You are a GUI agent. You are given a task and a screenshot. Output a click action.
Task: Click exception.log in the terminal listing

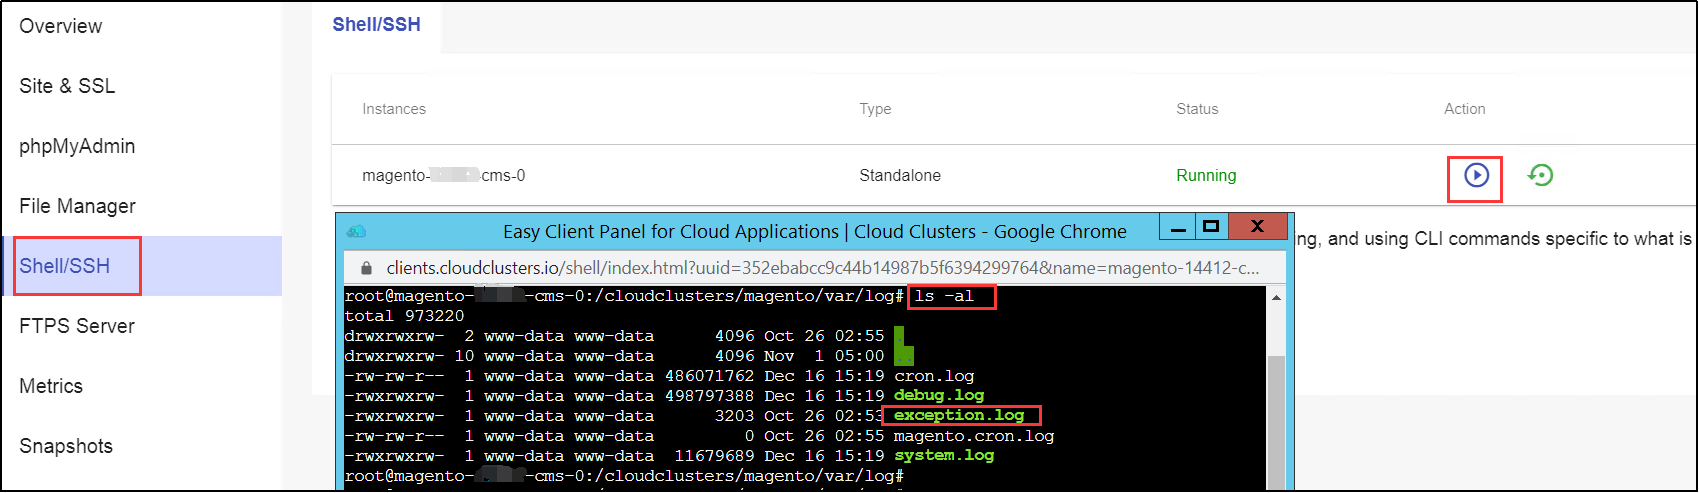point(958,415)
